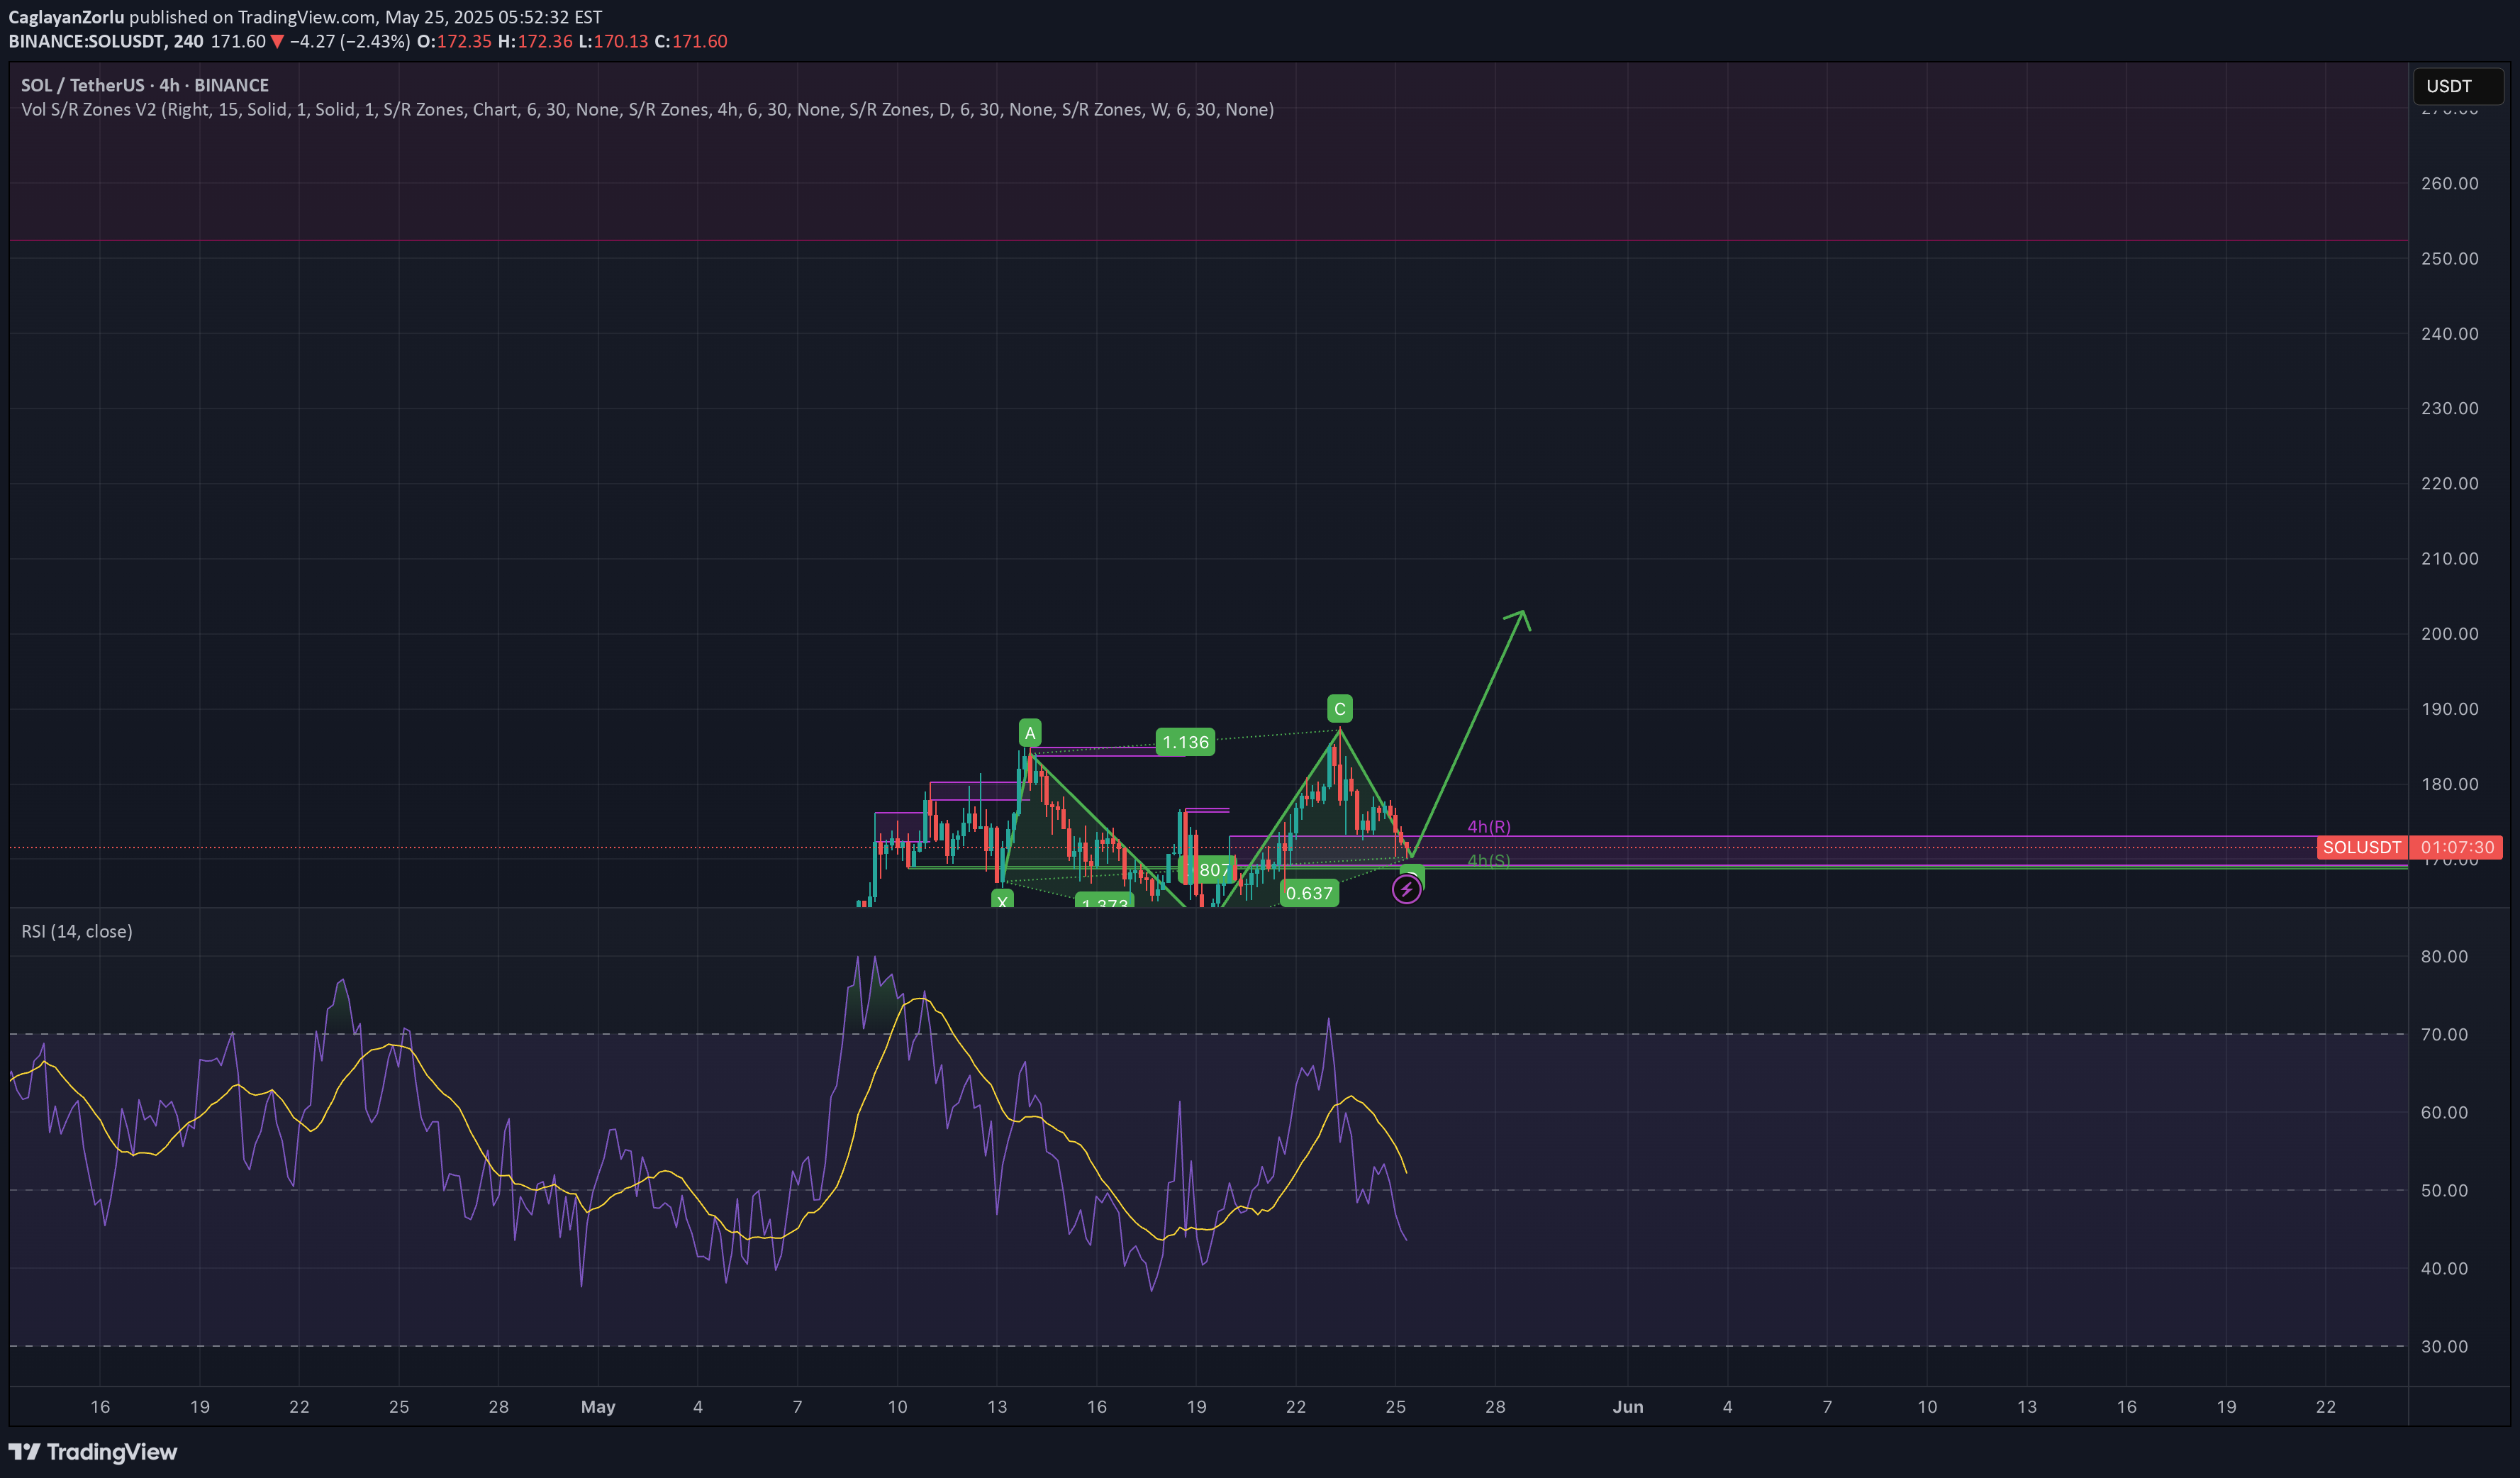Click the TradingView logo at bottom left
Image resolution: width=2520 pixels, height=1478 pixels.
[x=93, y=1452]
